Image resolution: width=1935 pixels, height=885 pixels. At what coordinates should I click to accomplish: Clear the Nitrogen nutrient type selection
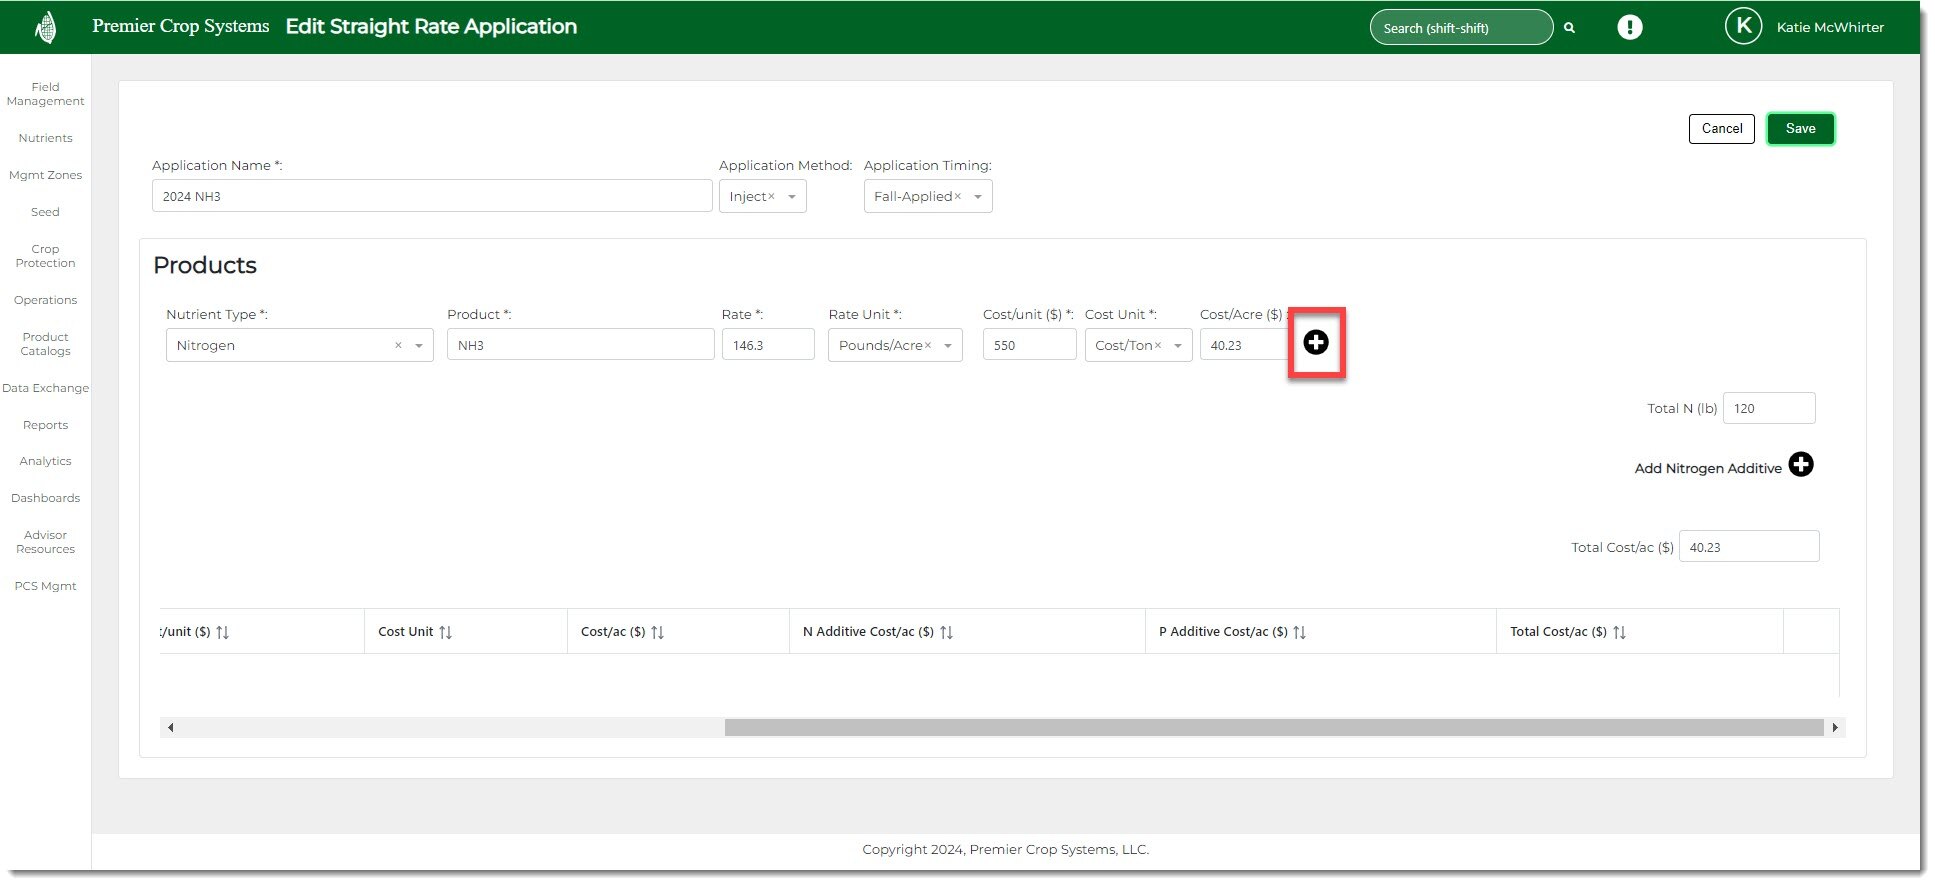pyautogui.click(x=398, y=345)
